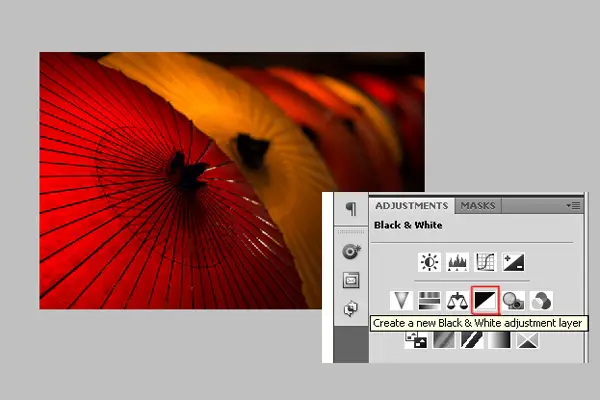Add a Hue/Saturation adjustment layer
Viewport: 600px width, 400px height.
[x=429, y=300]
